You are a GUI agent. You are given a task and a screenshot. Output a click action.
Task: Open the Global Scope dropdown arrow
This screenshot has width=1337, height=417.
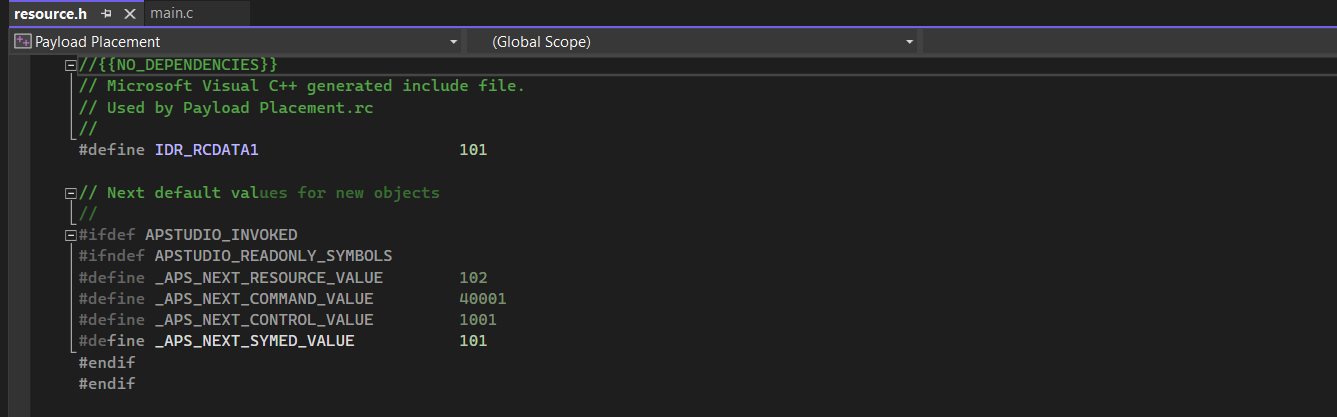[909, 42]
